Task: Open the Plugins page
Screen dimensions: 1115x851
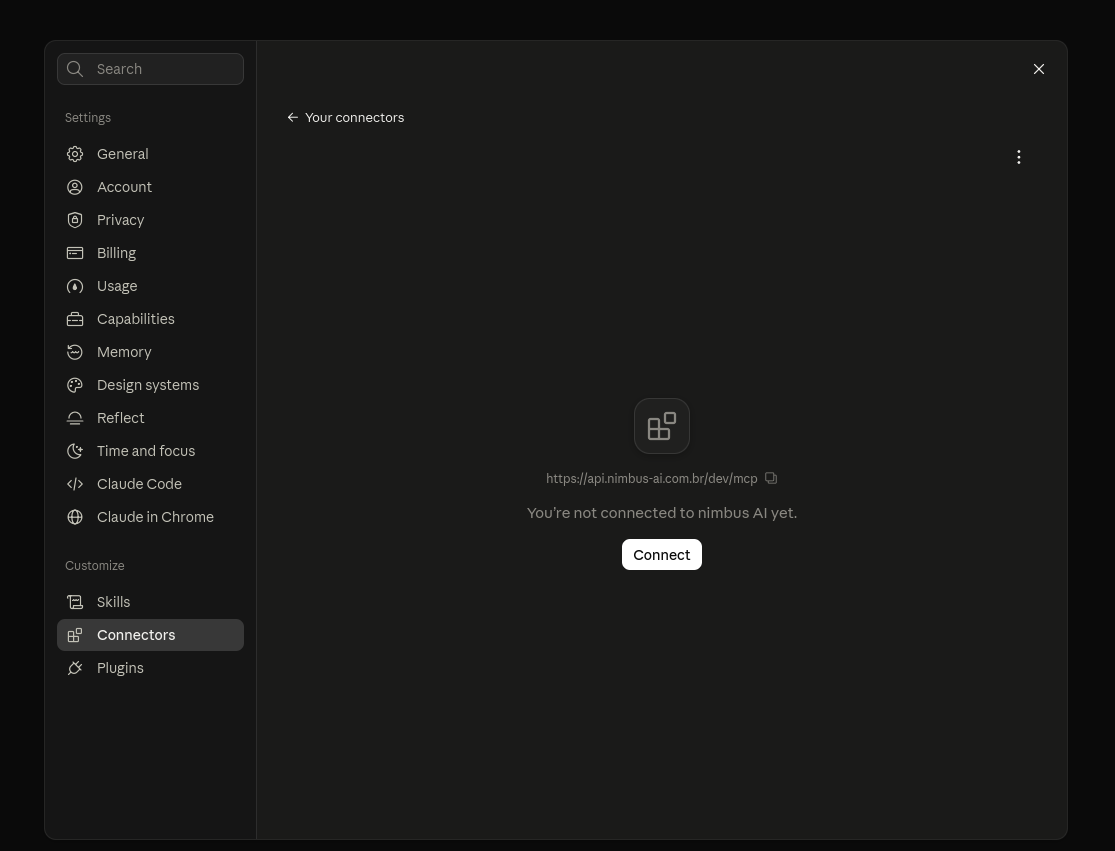Action: pyautogui.click(x=150, y=668)
